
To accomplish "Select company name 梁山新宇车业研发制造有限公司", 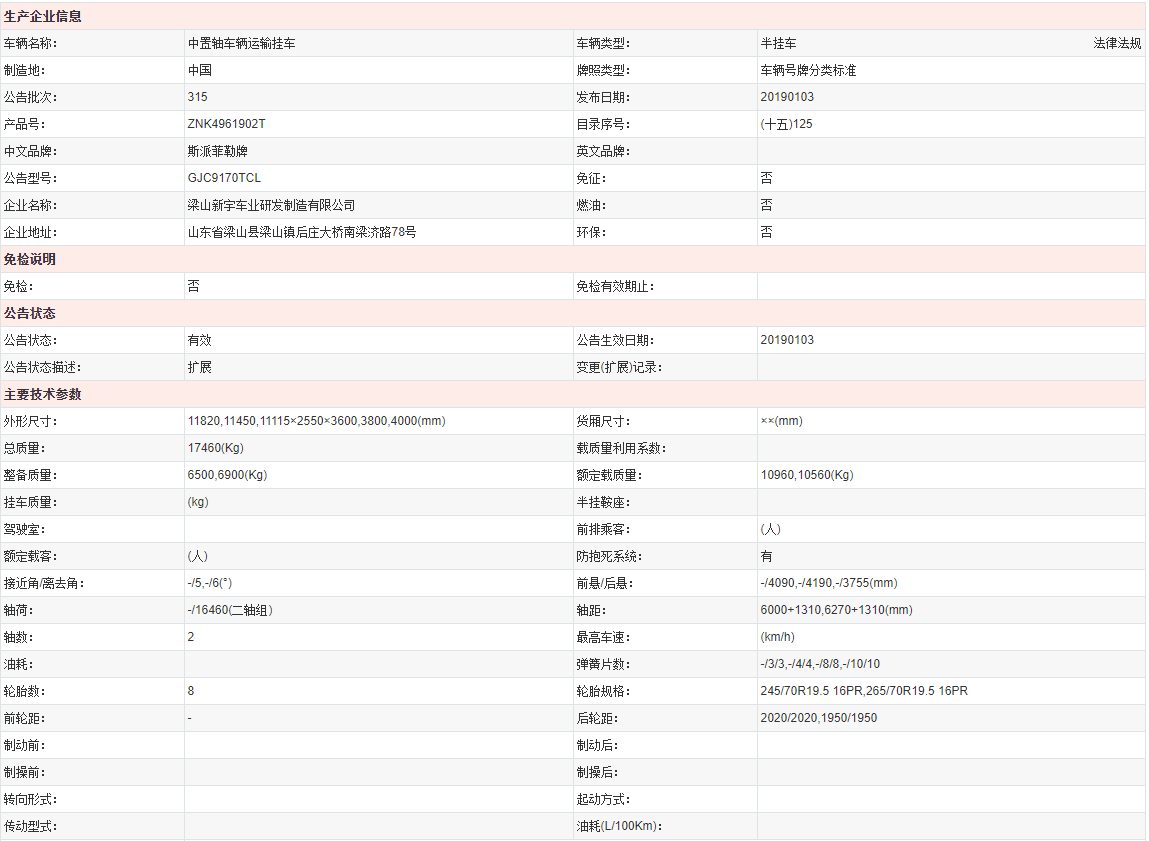I will tap(271, 206).
